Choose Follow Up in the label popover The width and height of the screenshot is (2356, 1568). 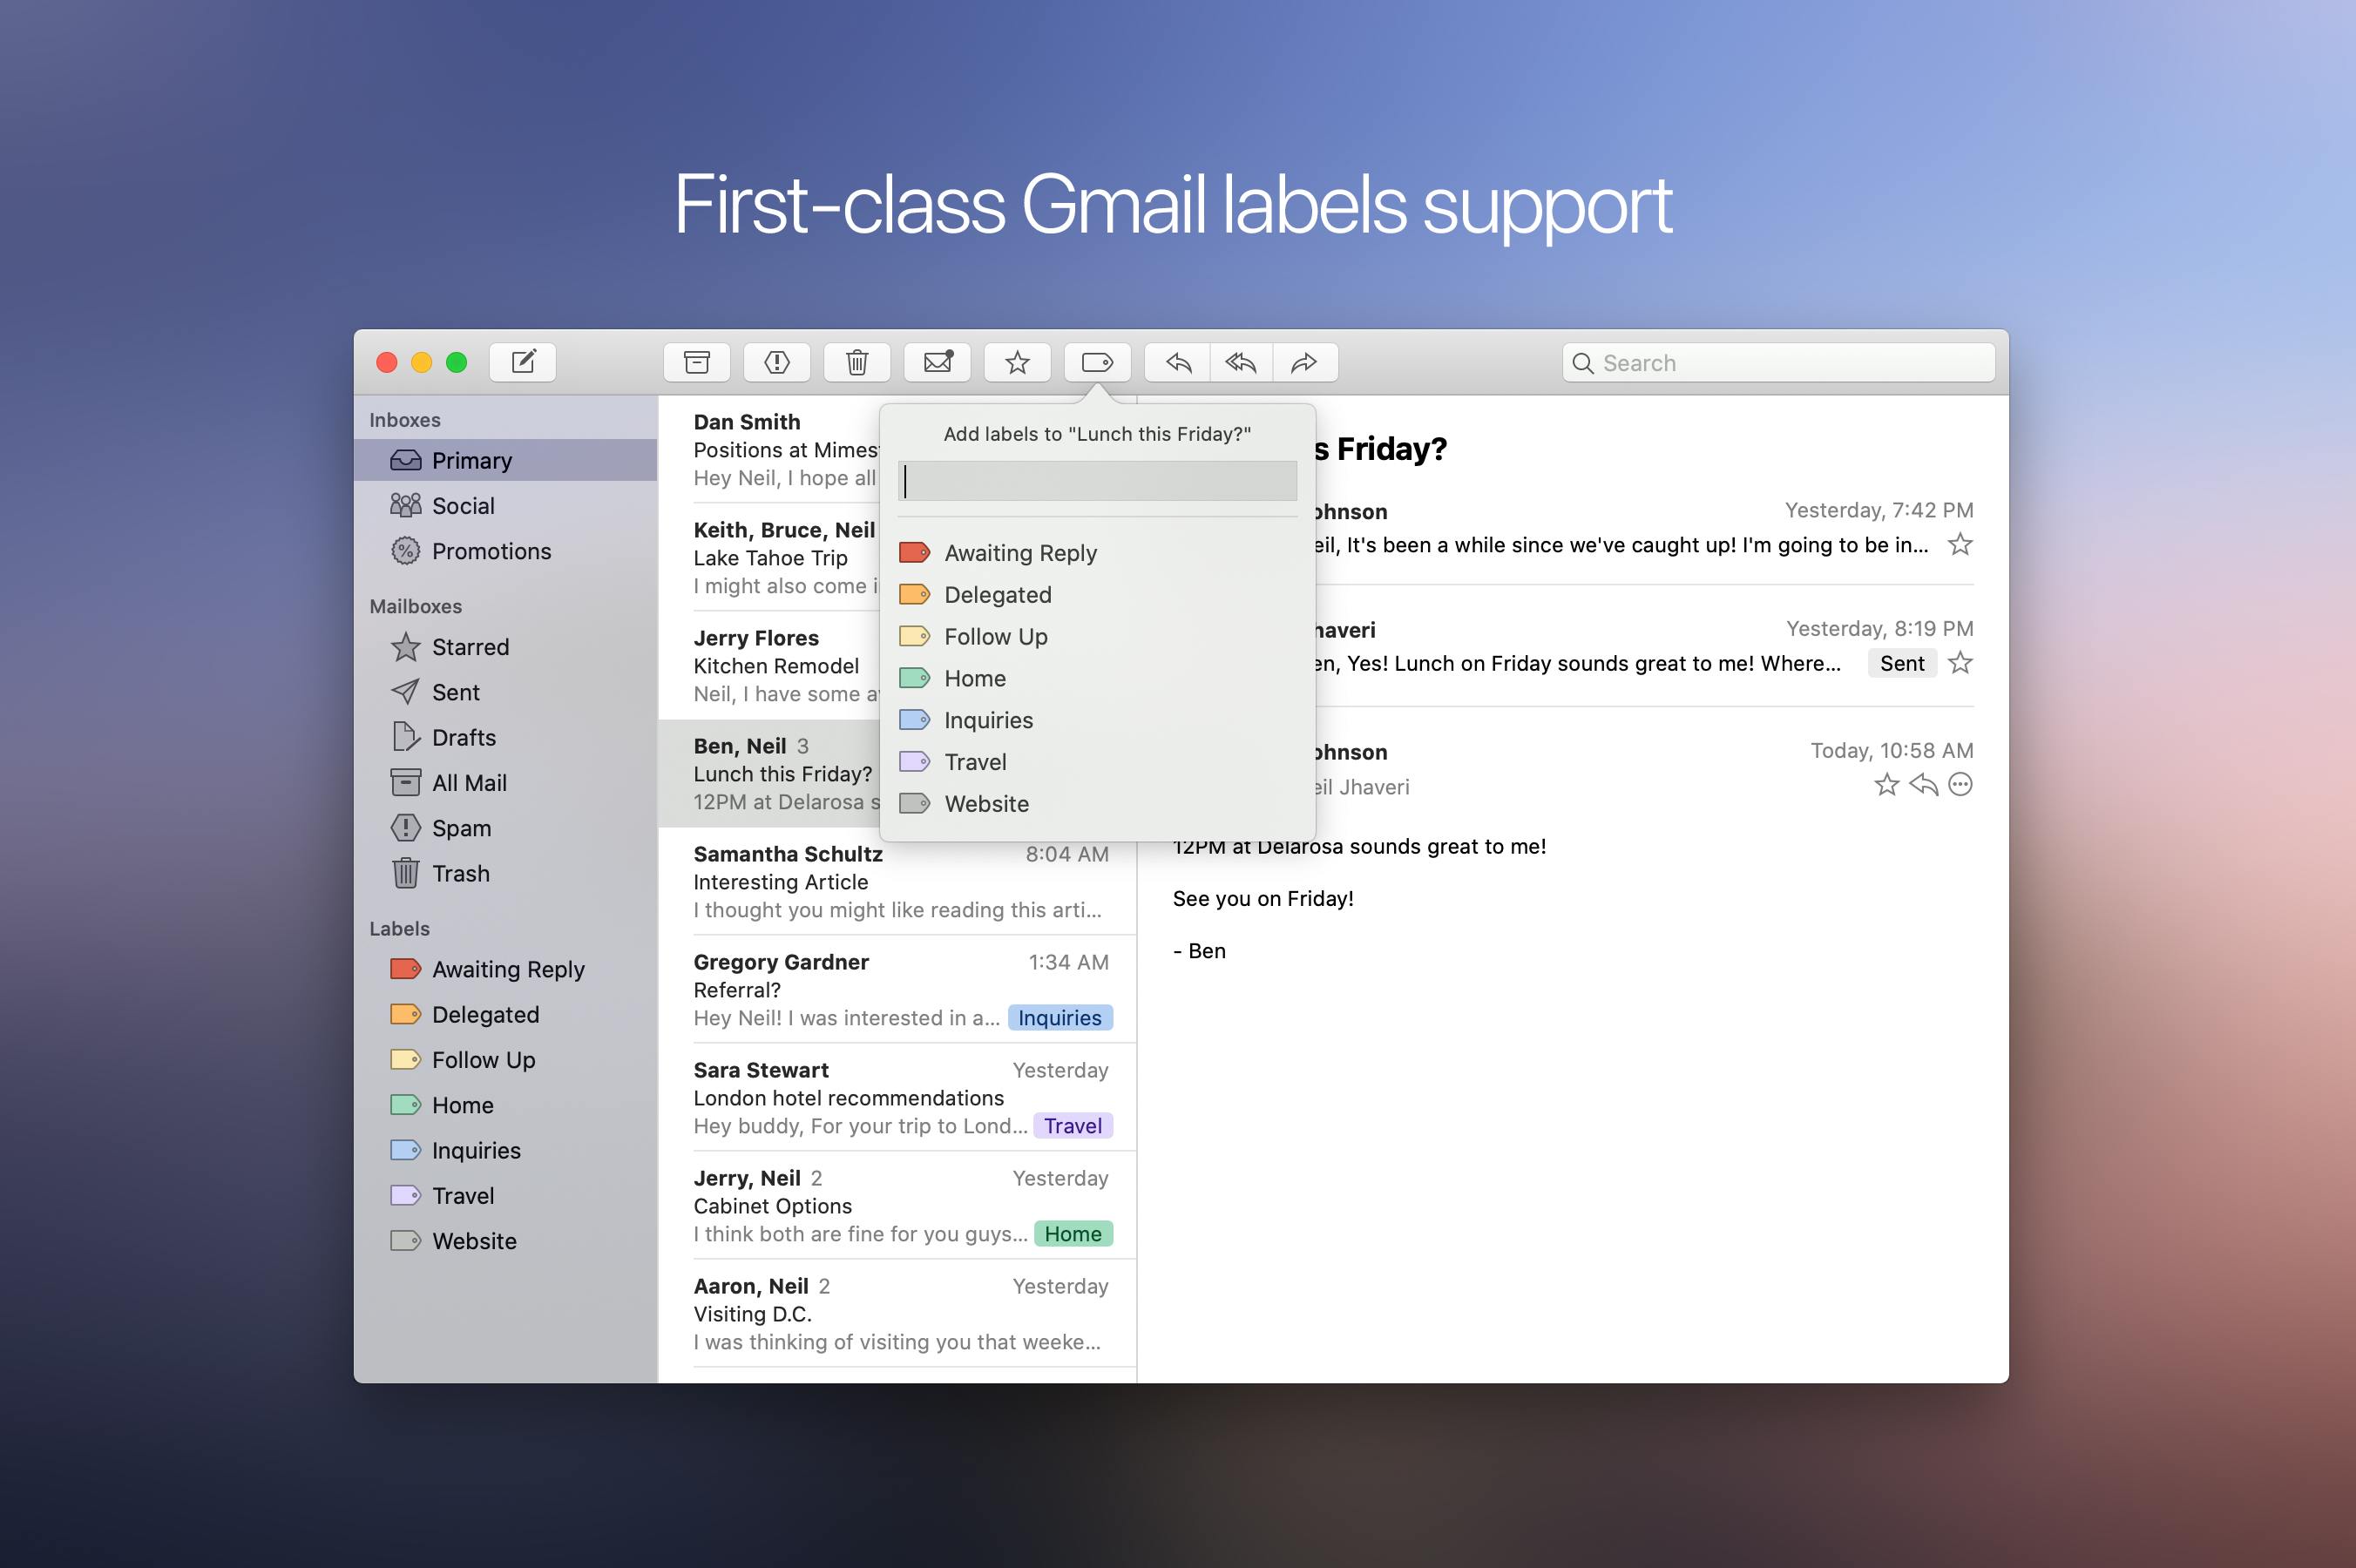pyautogui.click(x=1097, y=637)
